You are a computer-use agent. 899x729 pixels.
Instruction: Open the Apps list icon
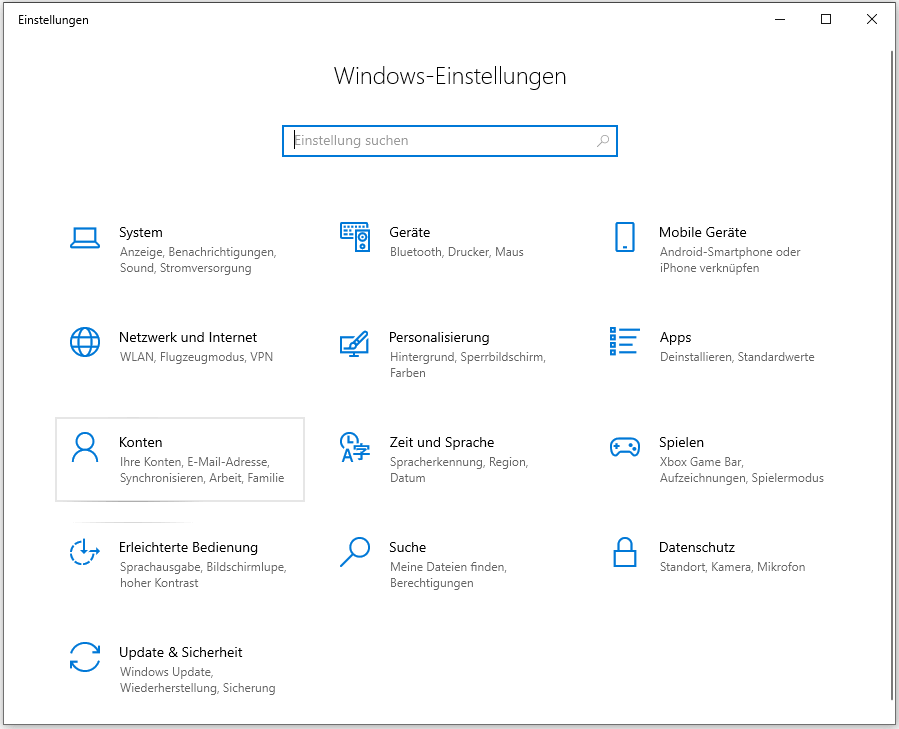pyautogui.click(x=624, y=341)
